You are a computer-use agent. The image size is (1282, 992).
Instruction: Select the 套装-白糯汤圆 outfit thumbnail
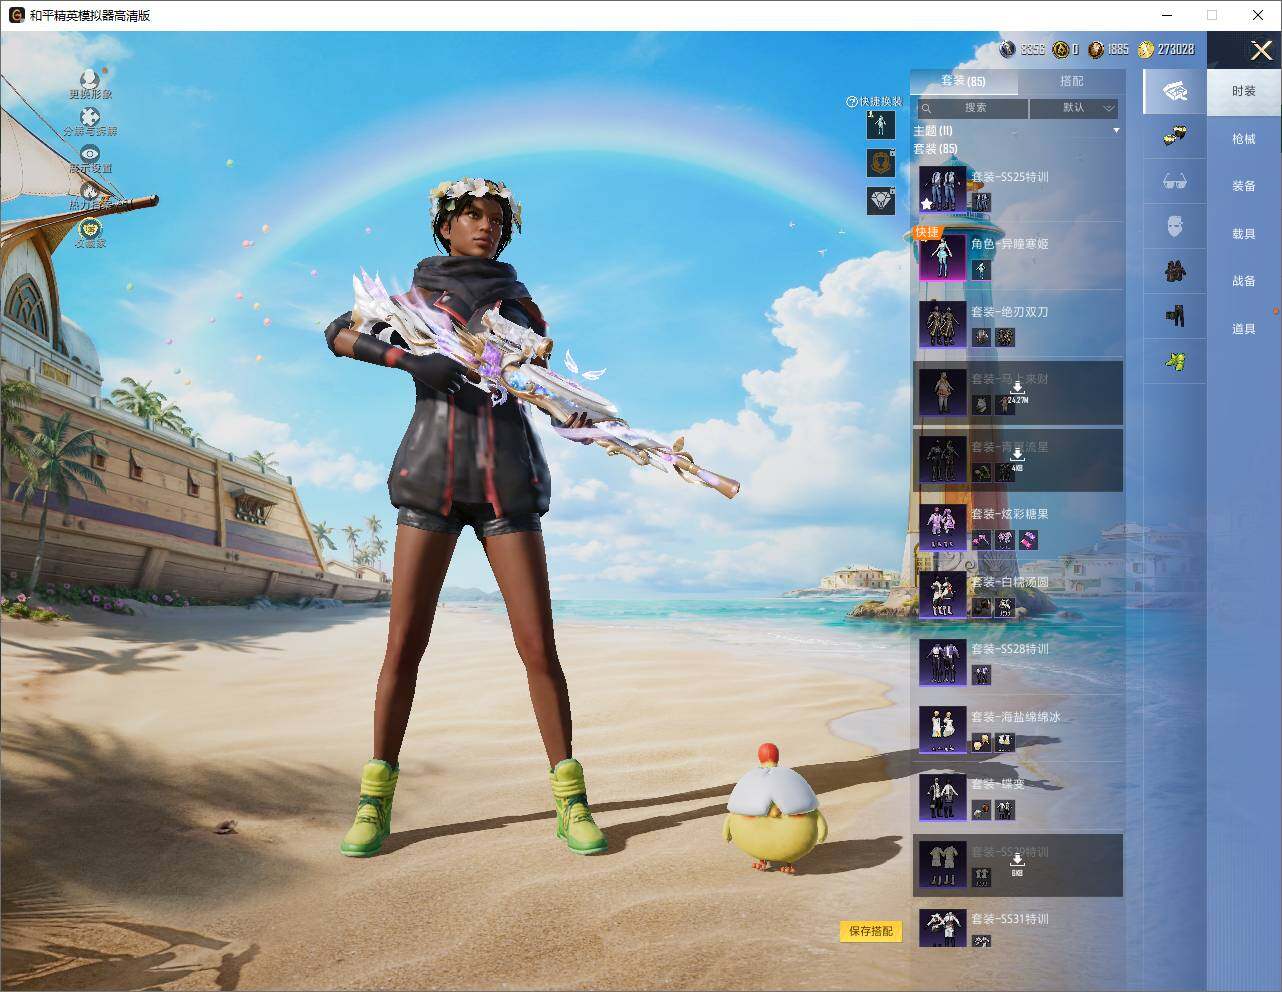pyautogui.click(x=943, y=595)
